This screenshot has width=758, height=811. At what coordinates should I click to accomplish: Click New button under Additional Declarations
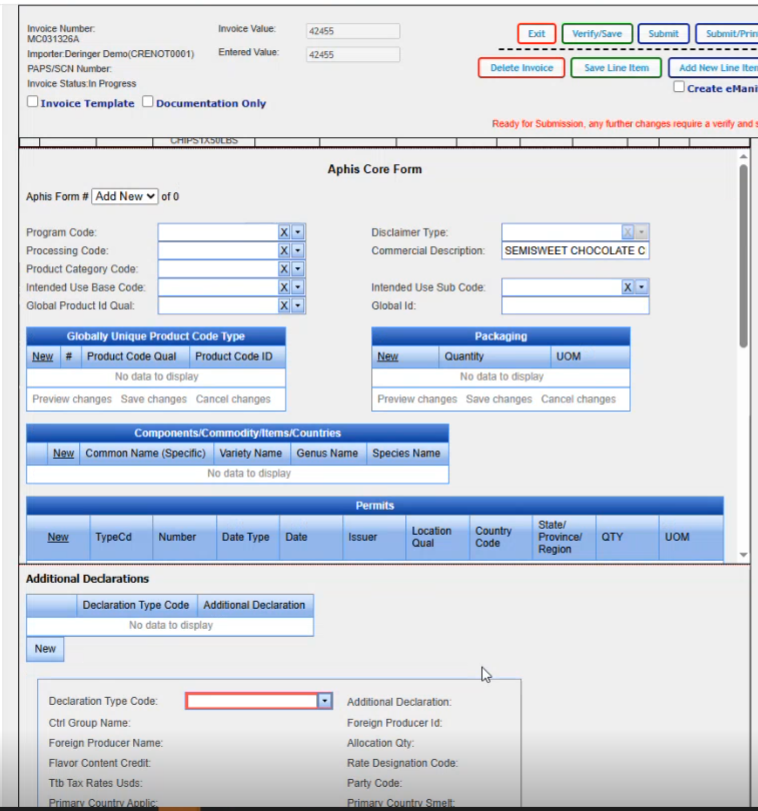45,649
